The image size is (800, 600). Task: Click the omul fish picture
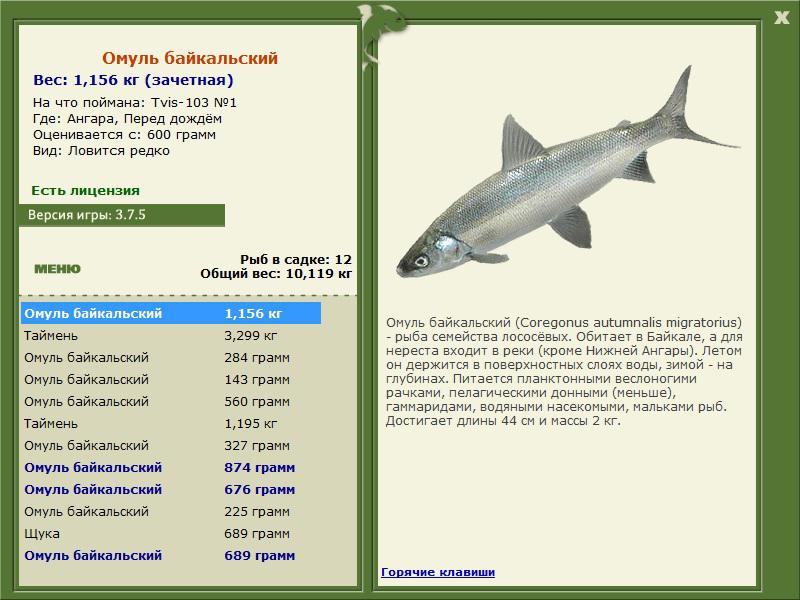click(x=567, y=172)
